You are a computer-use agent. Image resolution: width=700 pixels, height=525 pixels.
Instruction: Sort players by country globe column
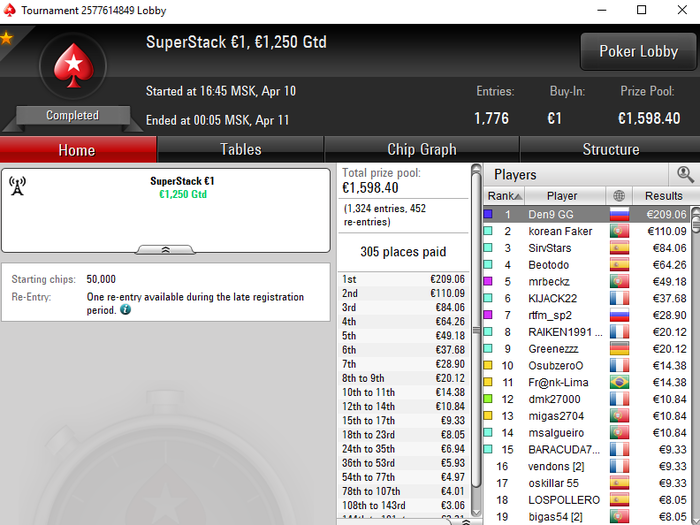coord(618,196)
